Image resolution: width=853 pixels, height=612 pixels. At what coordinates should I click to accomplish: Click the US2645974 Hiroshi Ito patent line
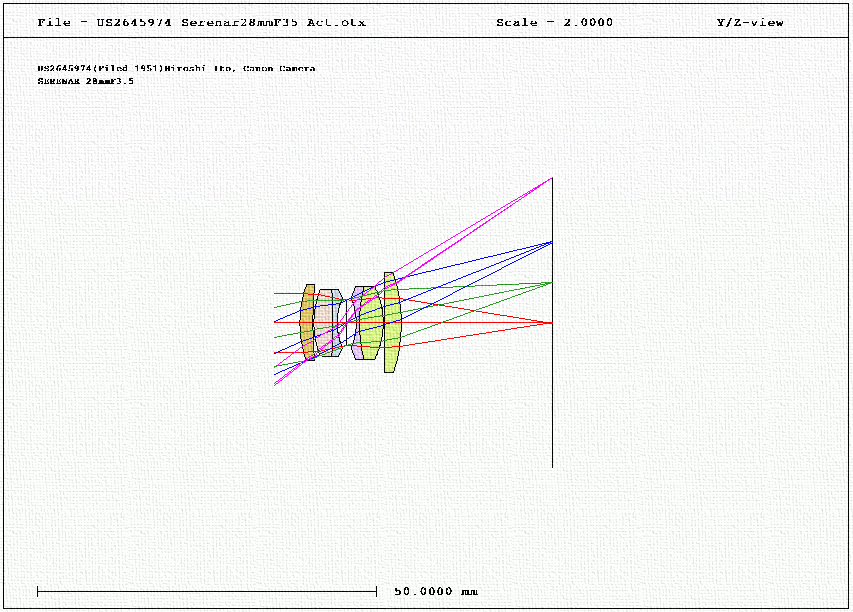tap(176, 69)
